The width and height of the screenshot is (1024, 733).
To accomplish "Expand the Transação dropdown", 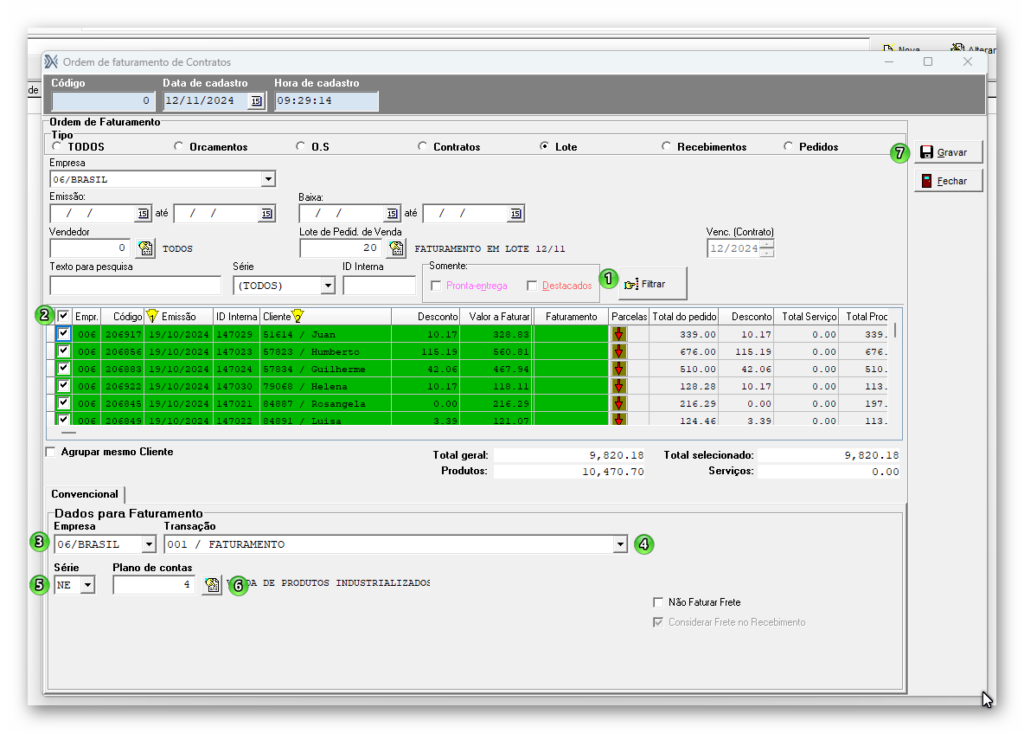I will 620,544.
